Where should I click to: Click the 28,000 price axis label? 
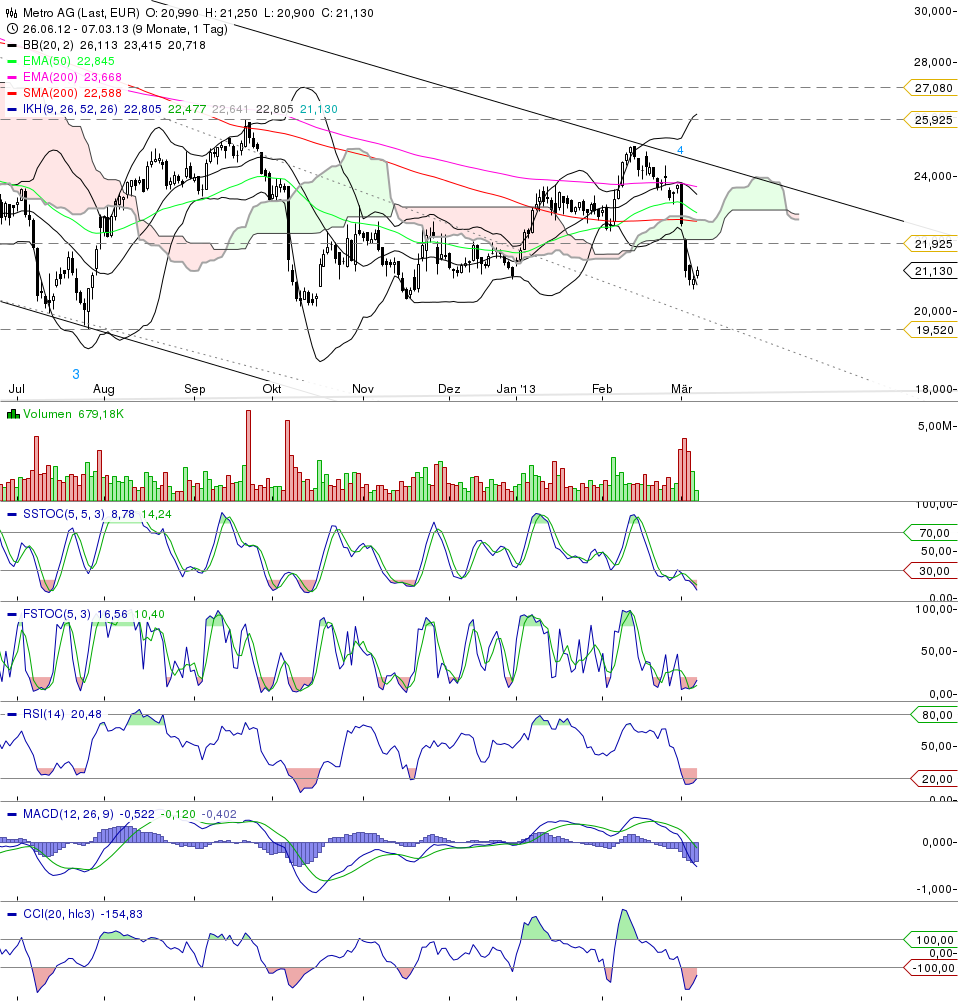(x=934, y=63)
